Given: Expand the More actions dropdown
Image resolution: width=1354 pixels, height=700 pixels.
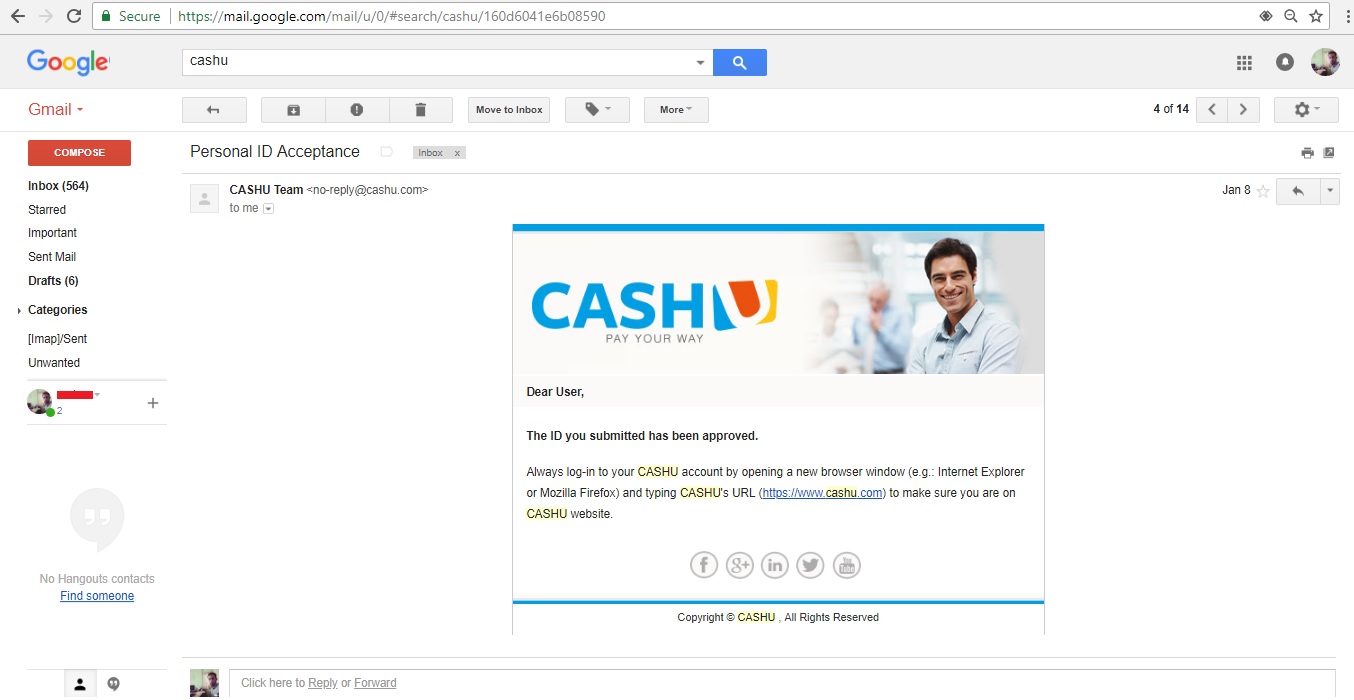Looking at the screenshot, I should (x=676, y=110).
